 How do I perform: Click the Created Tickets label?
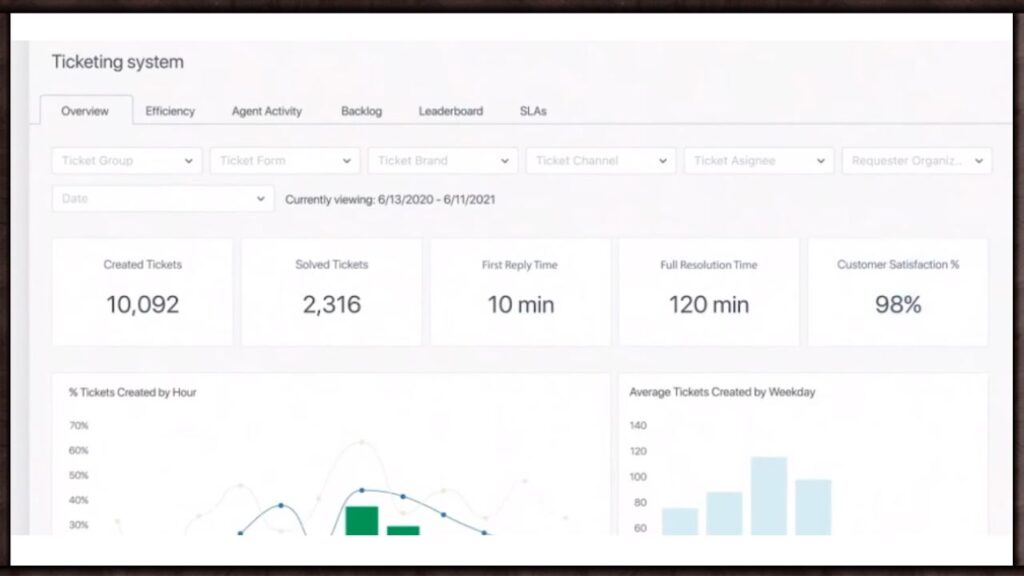tap(142, 264)
